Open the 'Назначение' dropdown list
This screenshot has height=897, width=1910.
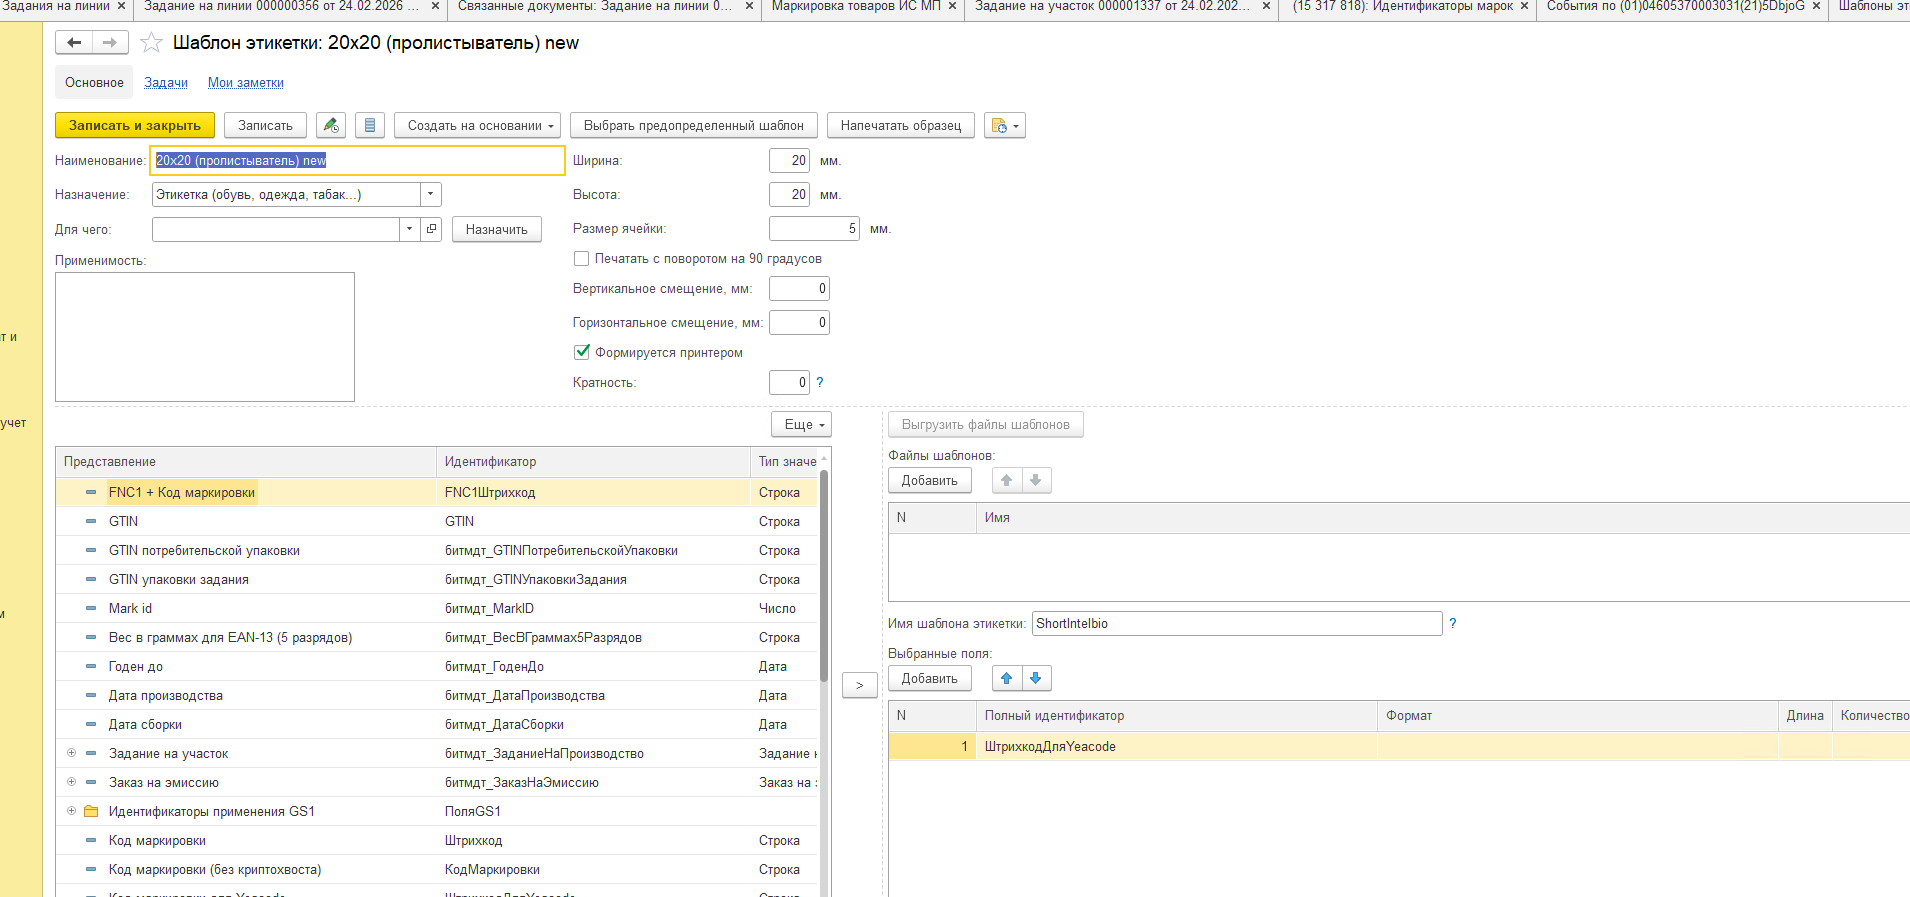(430, 194)
